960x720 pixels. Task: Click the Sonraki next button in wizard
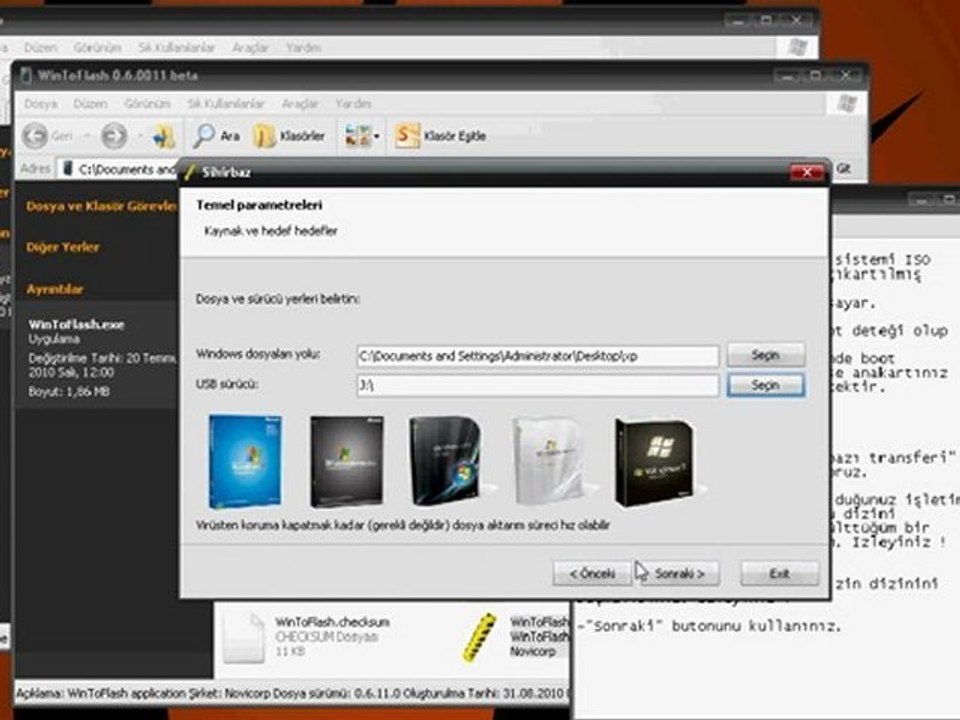tap(680, 574)
